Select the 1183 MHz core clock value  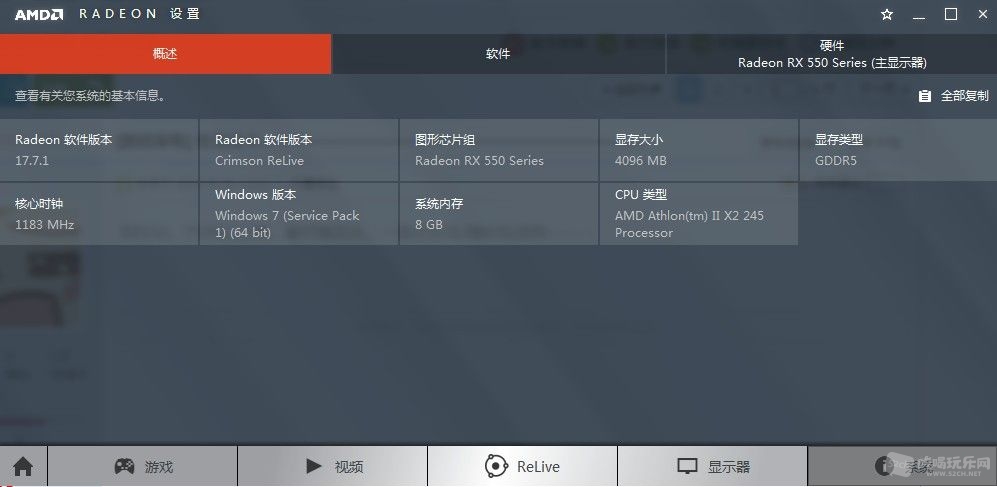tap(45, 225)
